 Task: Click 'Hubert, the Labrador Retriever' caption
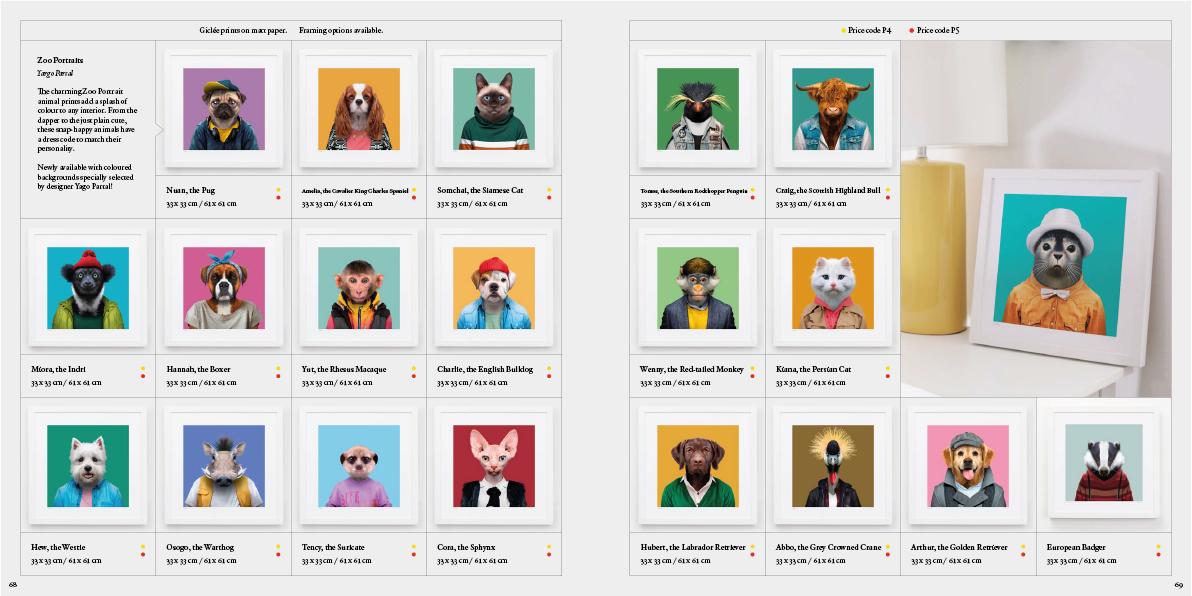point(693,547)
